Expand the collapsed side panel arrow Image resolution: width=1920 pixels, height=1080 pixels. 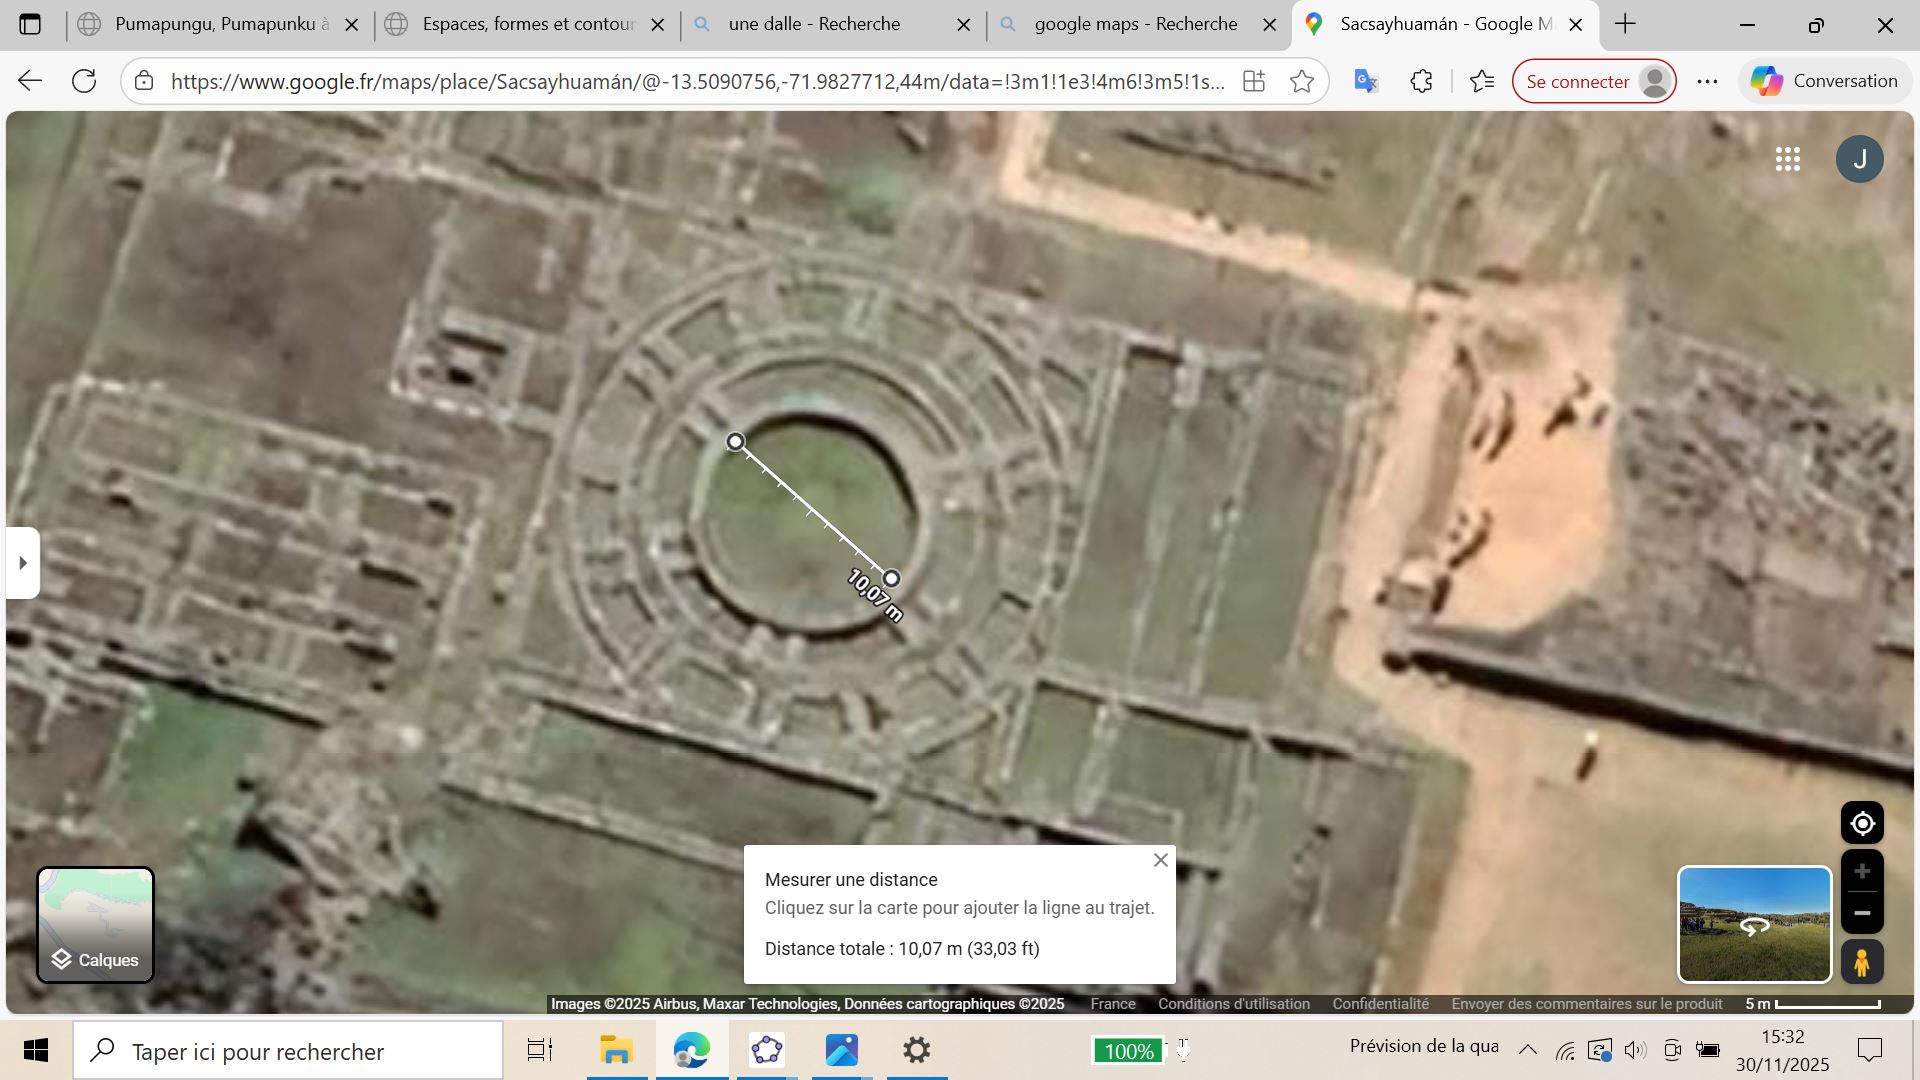point(23,563)
